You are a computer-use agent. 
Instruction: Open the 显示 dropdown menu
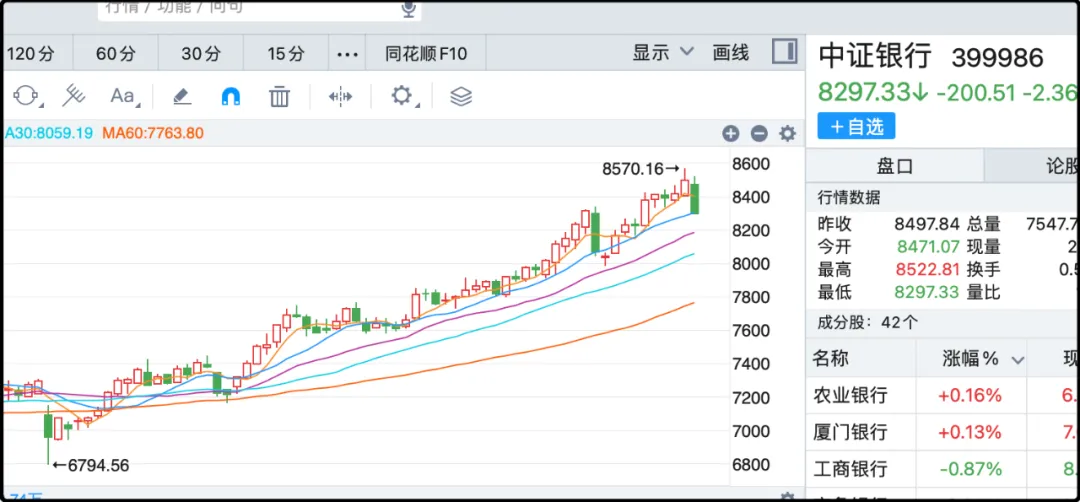click(x=663, y=53)
